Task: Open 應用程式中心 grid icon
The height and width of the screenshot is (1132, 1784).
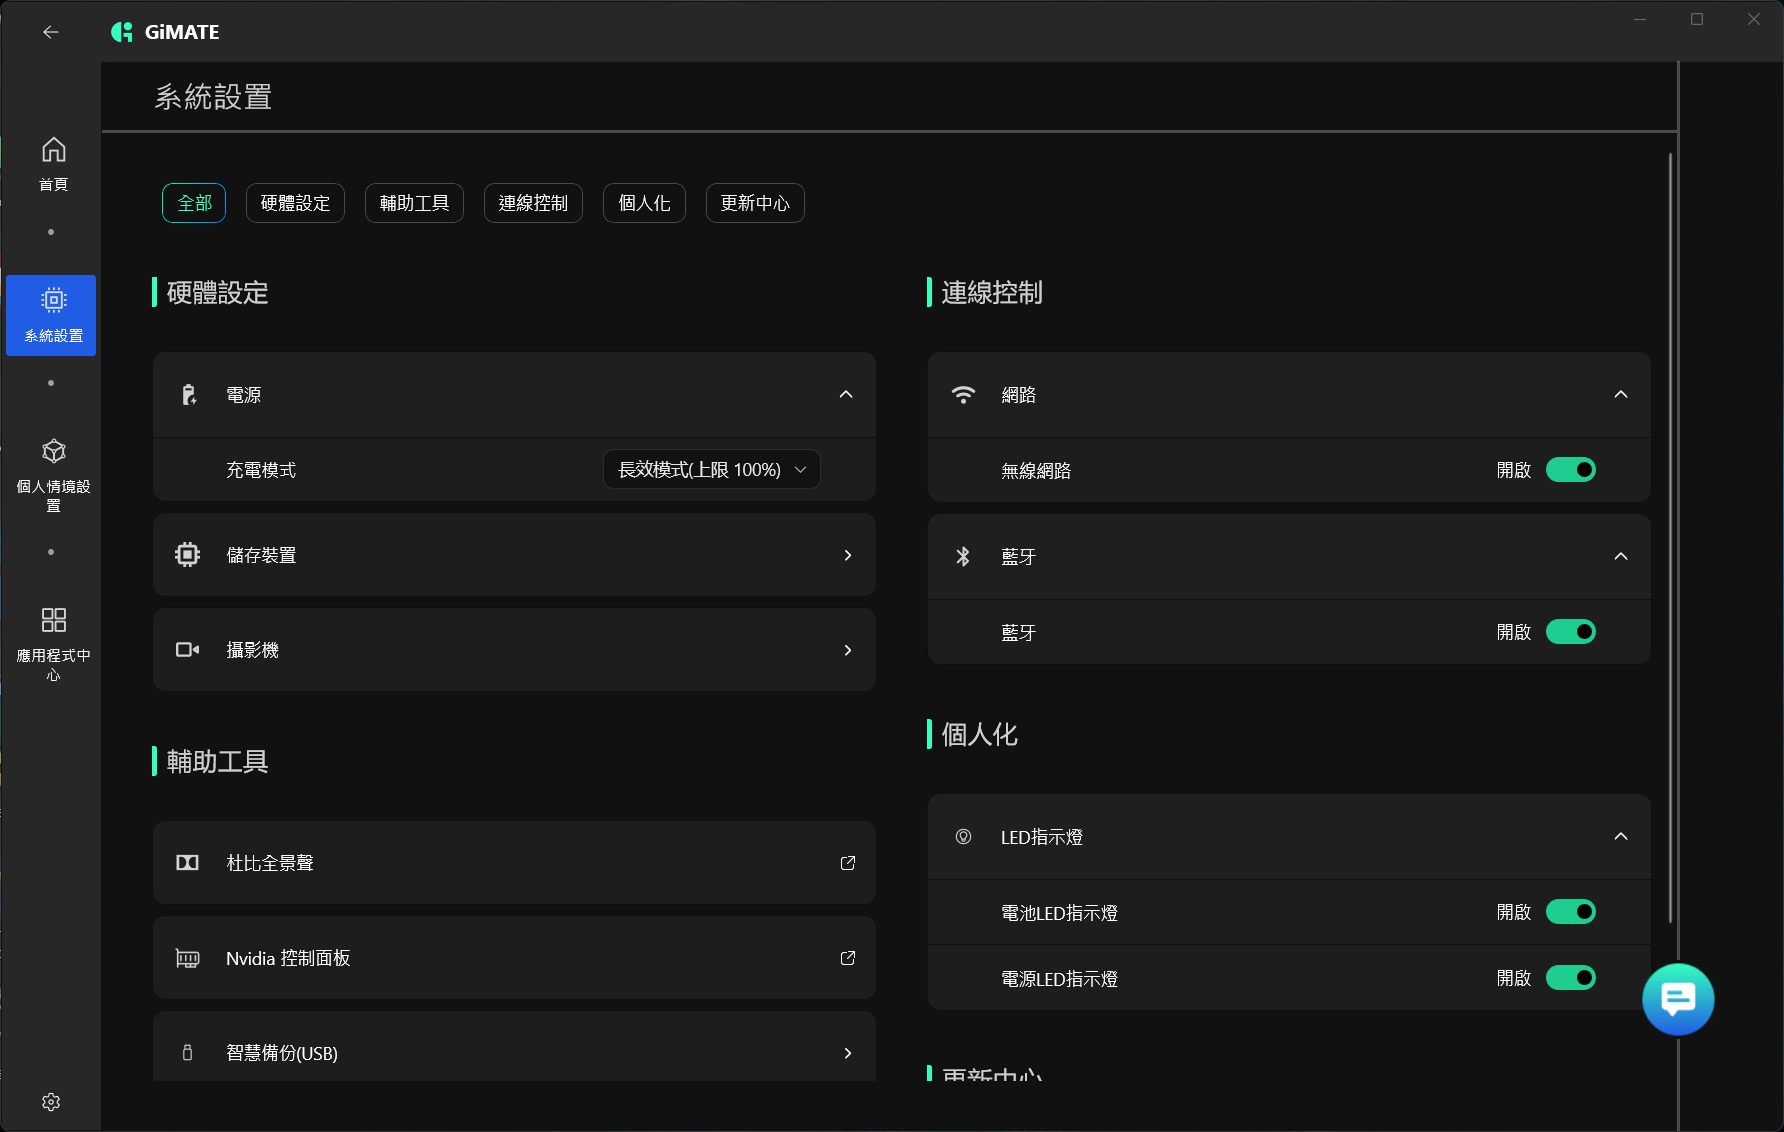Action: (x=54, y=620)
